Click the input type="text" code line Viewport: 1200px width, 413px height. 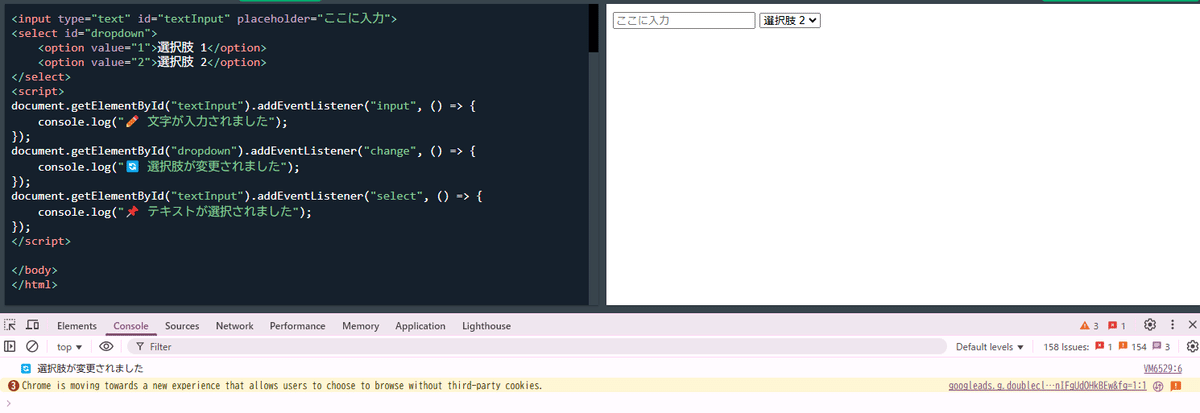tap(204, 18)
